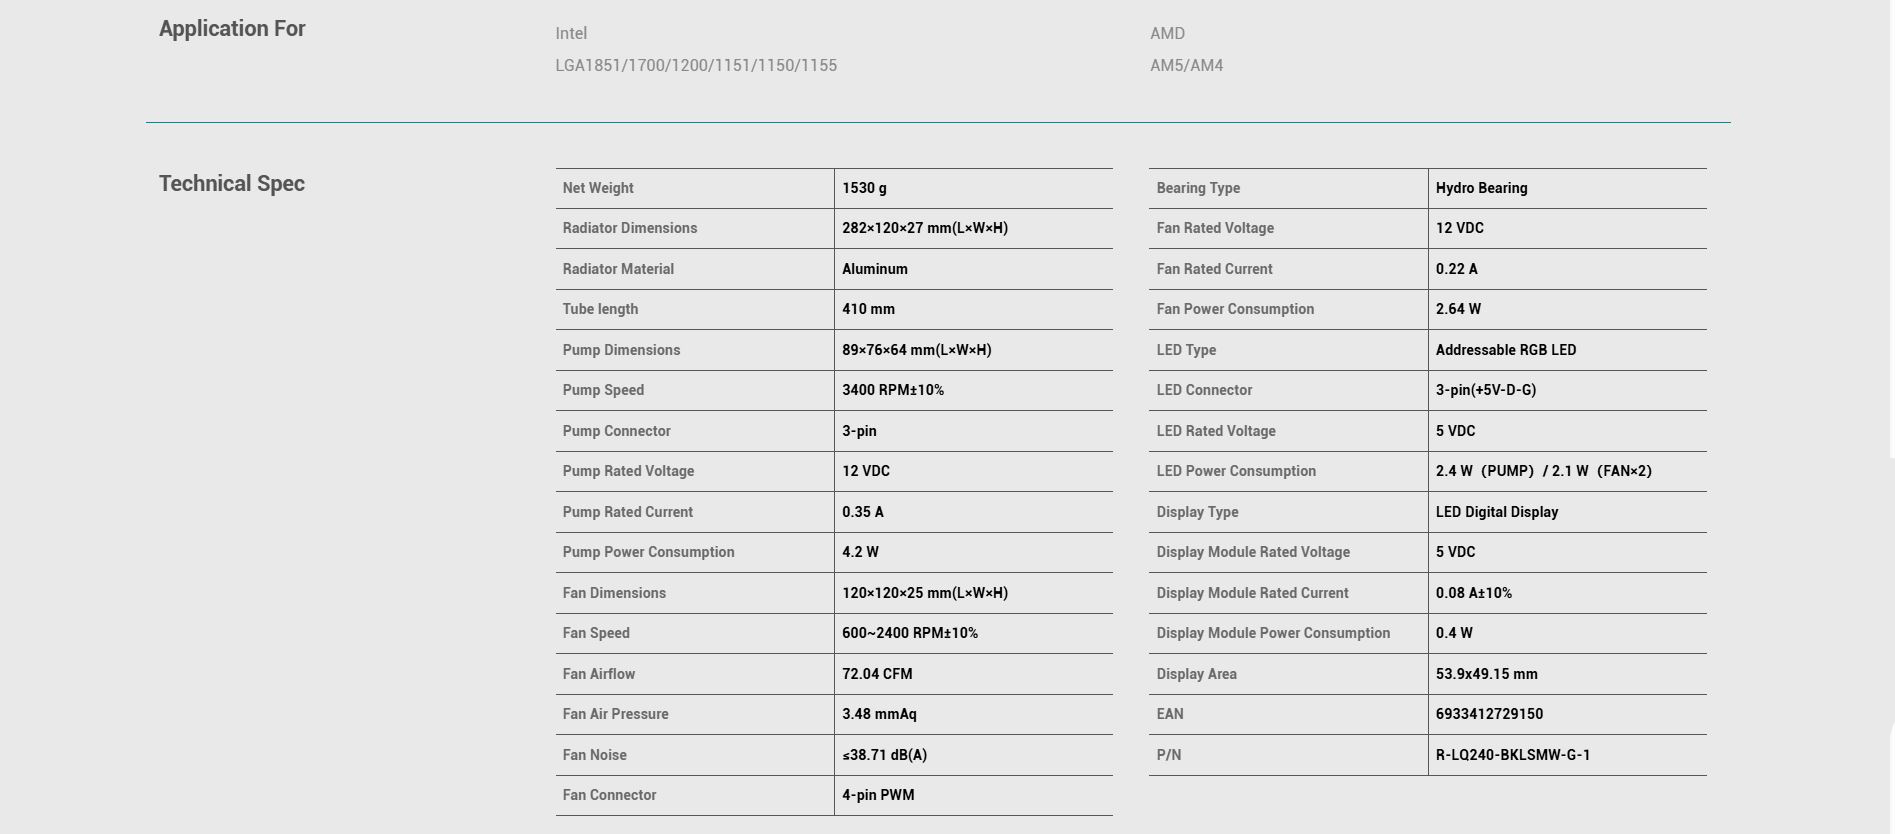Click the Display Type value LED Digital Display
This screenshot has width=1895, height=834.
(1497, 512)
